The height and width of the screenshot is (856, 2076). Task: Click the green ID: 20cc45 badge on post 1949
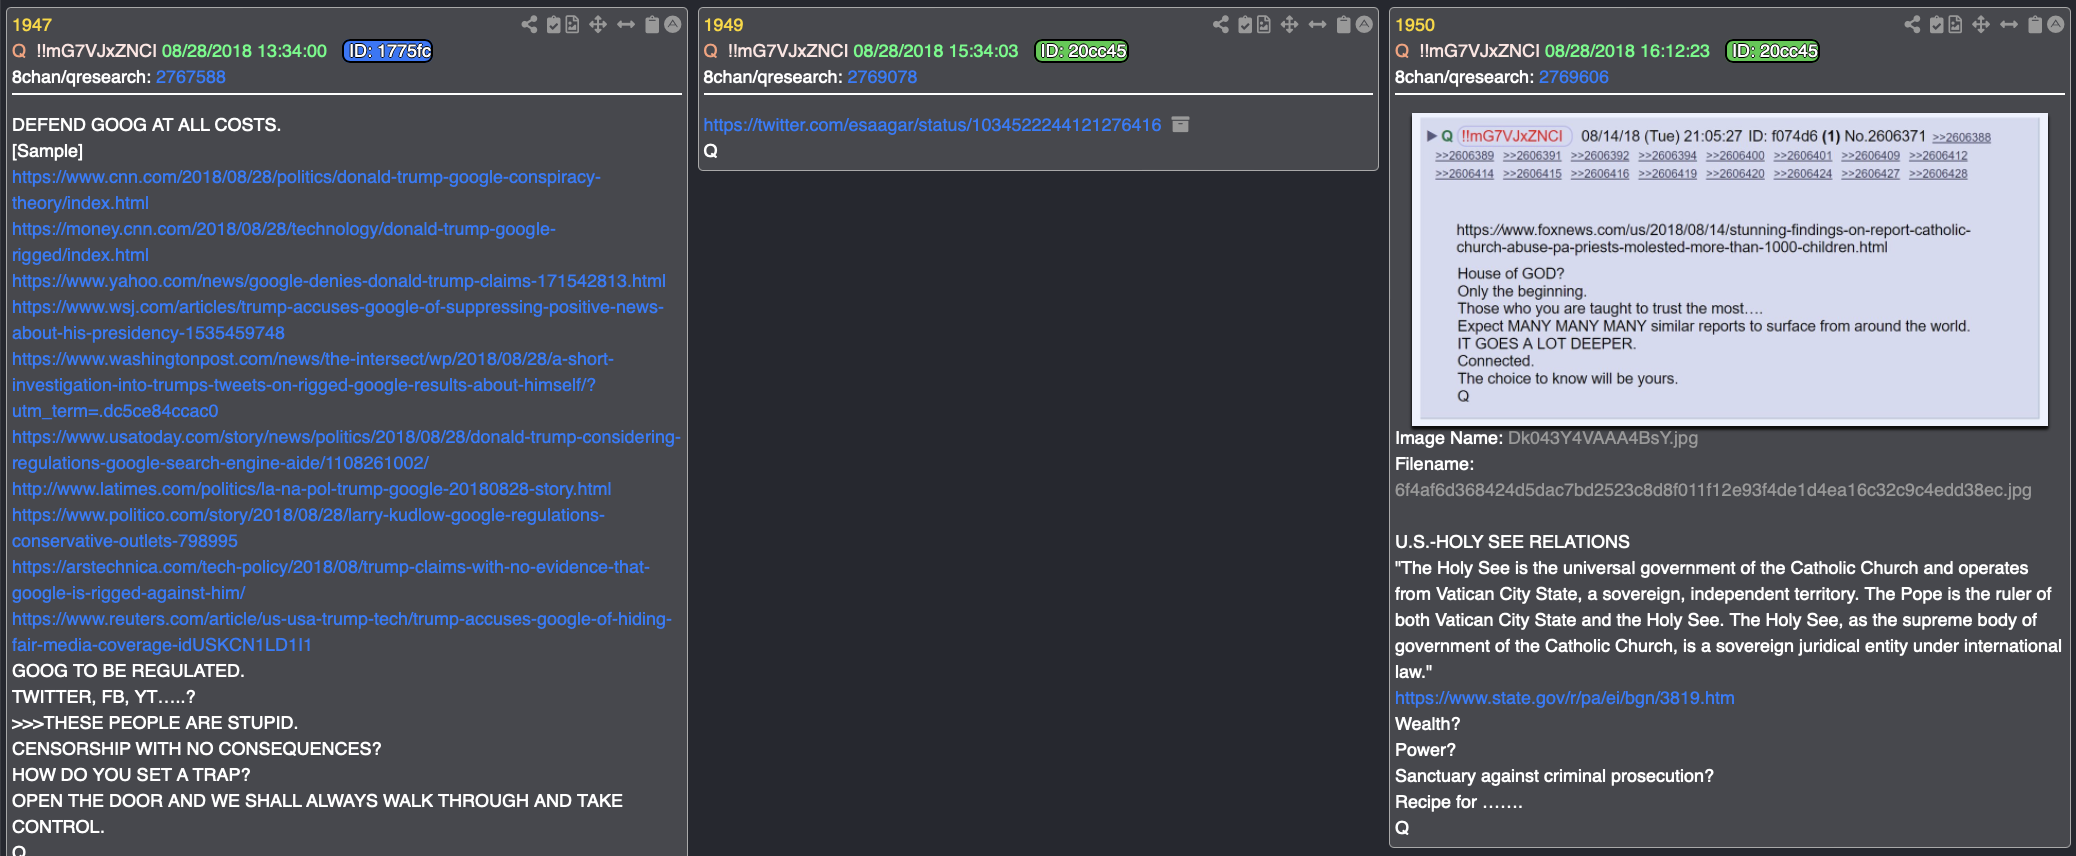[x=1082, y=51]
